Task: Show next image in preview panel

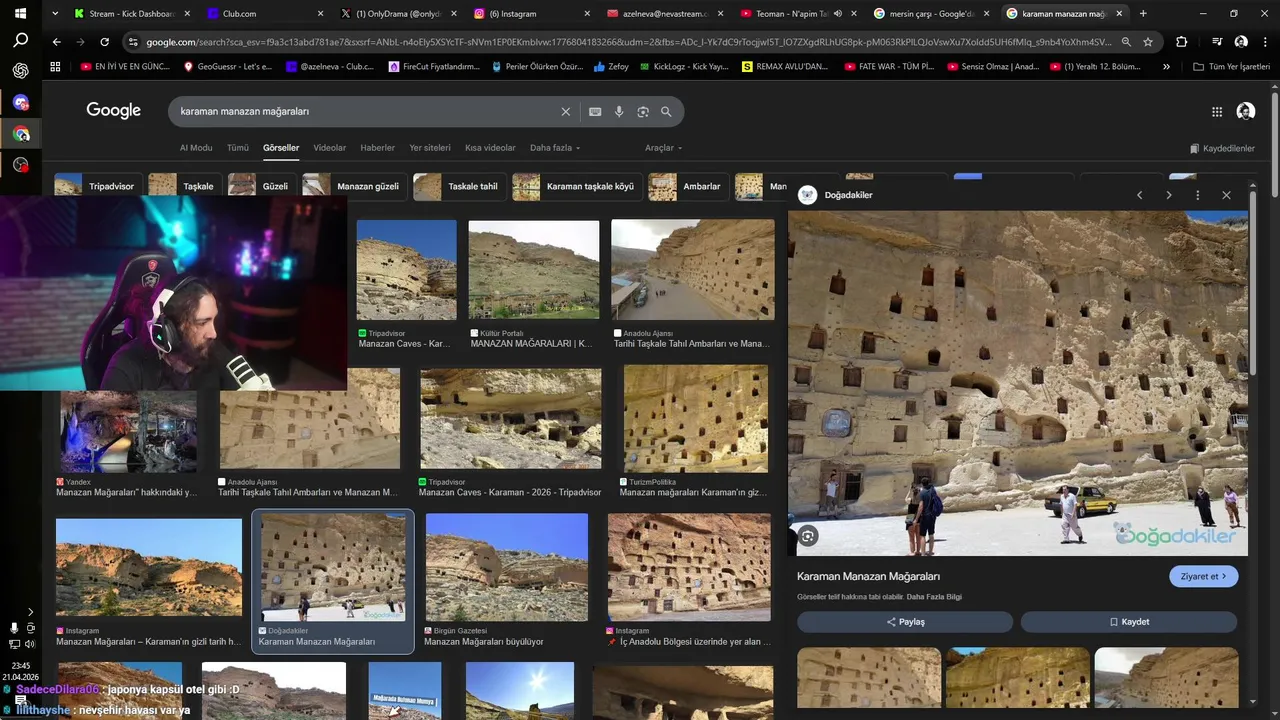Action: tap(1168, 195)
